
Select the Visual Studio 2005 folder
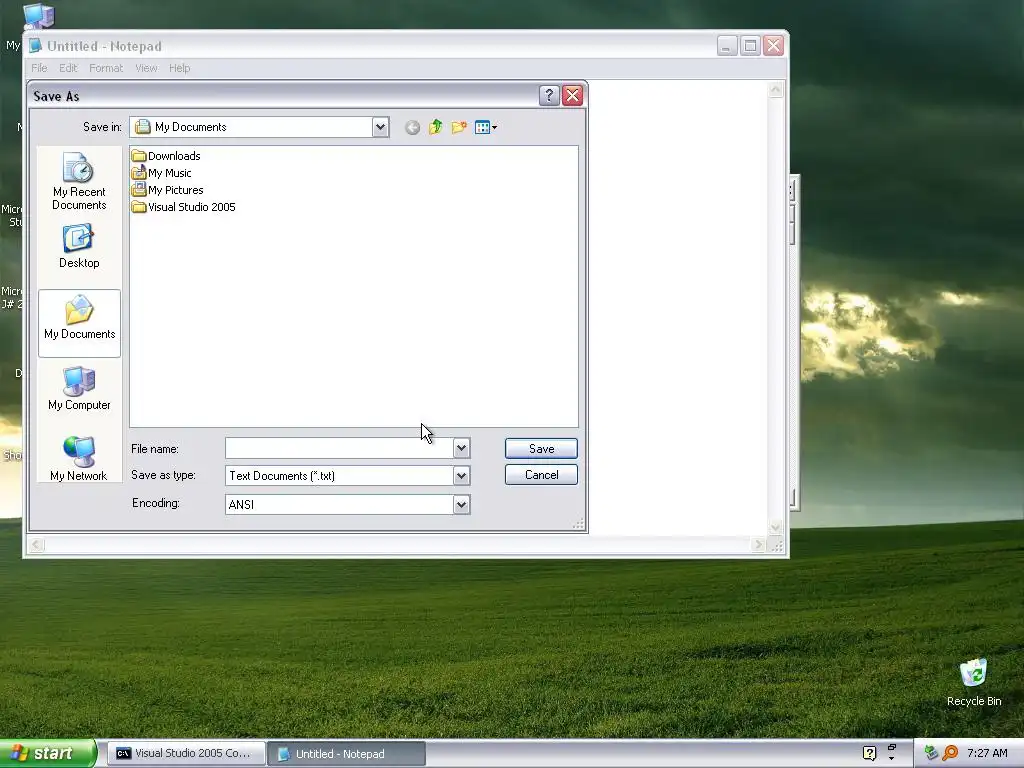[x=183, y=206]
